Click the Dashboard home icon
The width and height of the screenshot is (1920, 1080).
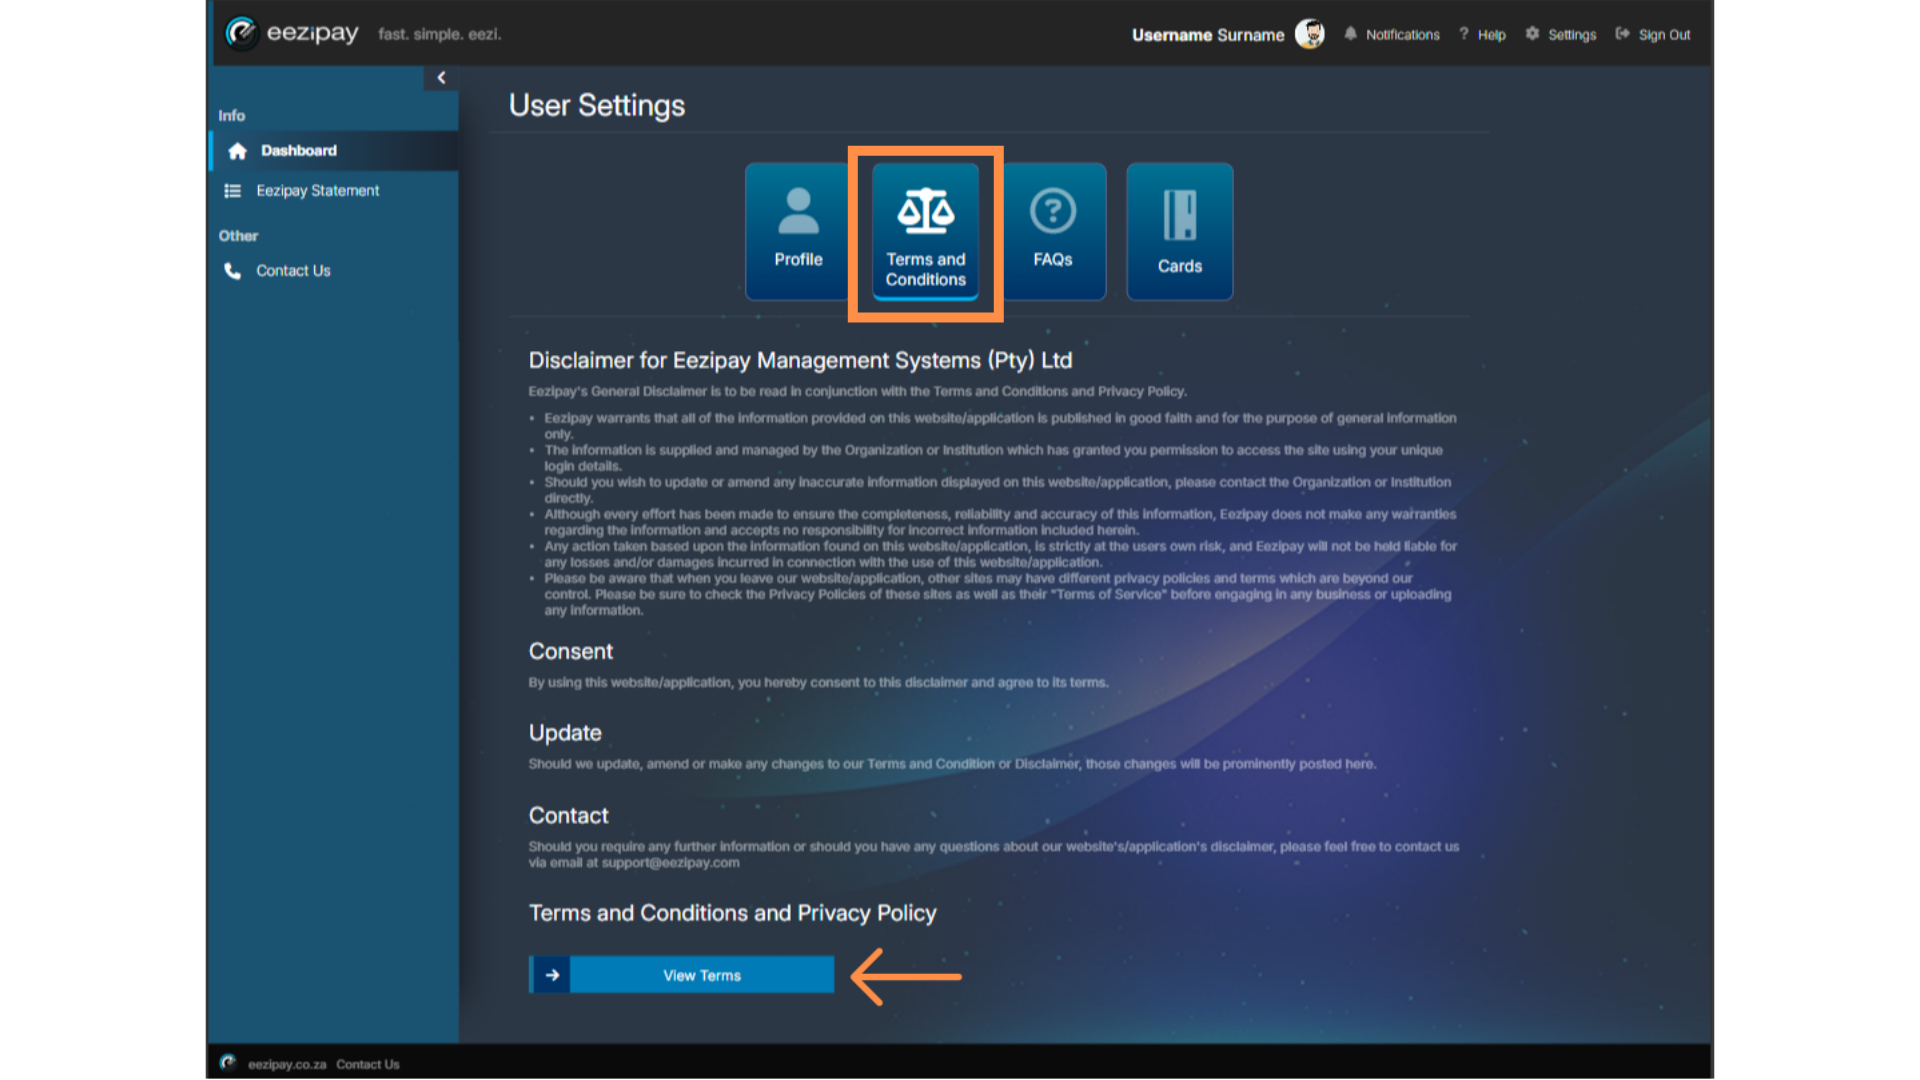tap(237, 151)
